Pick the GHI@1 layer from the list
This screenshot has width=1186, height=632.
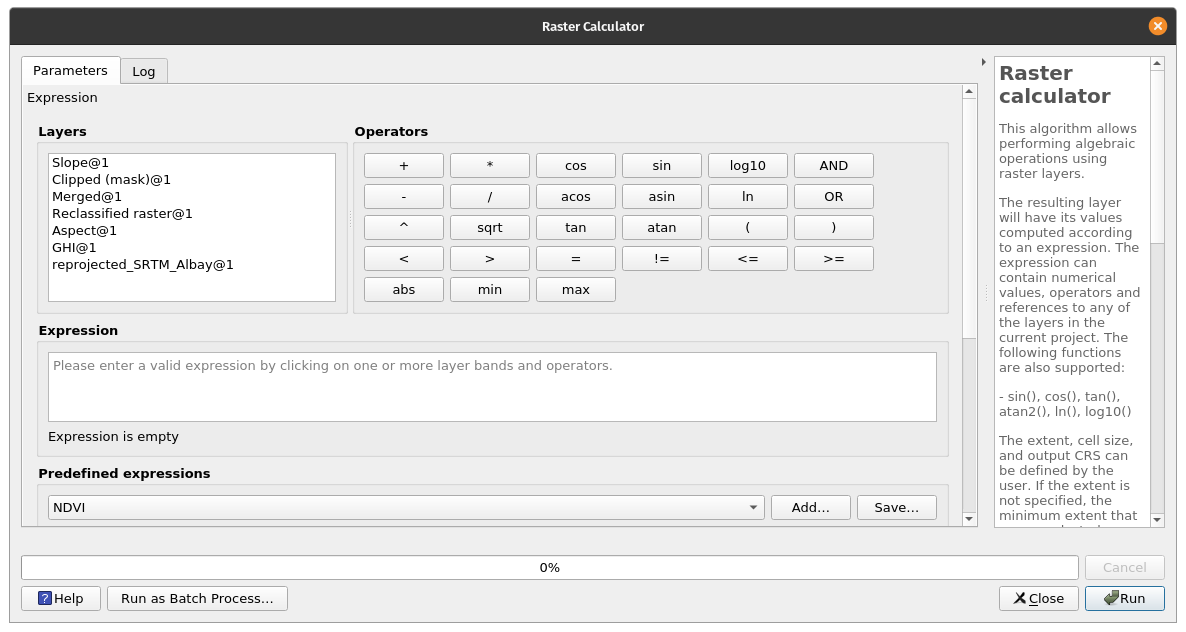[74, 247]
